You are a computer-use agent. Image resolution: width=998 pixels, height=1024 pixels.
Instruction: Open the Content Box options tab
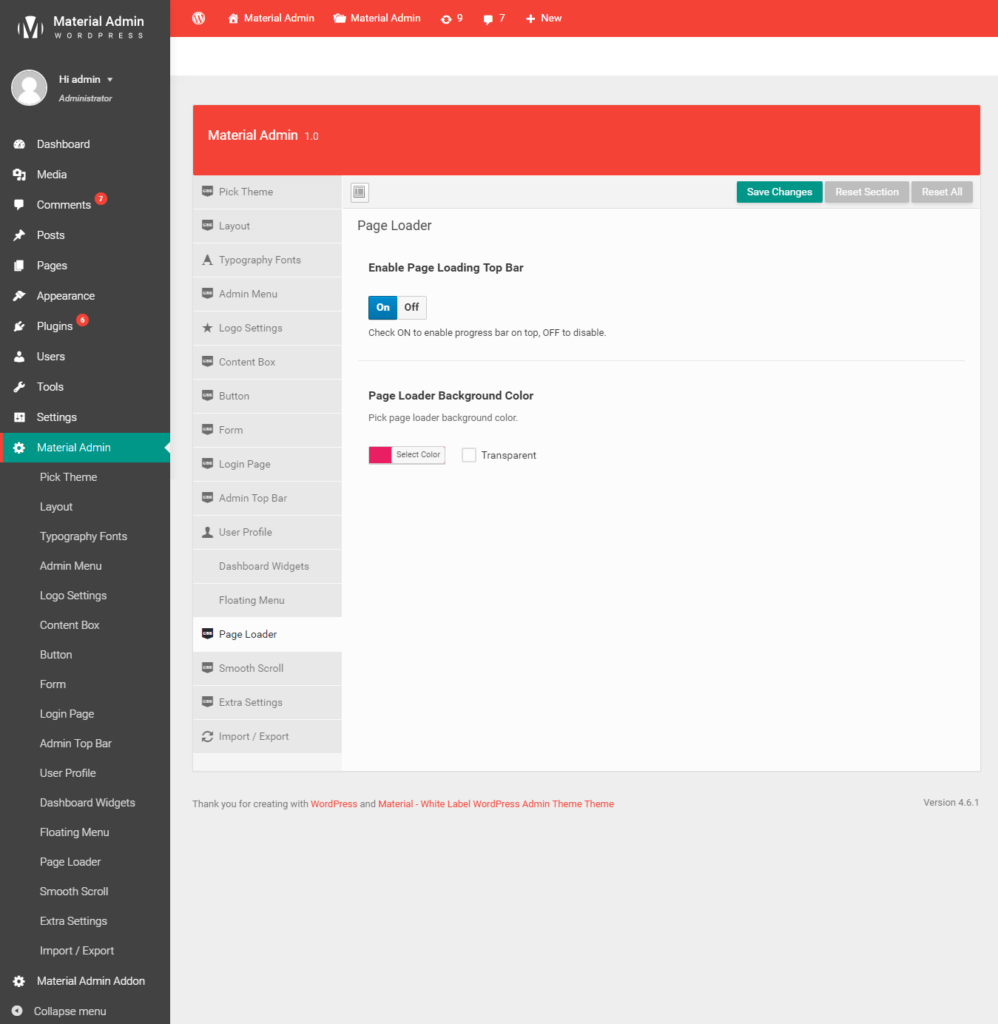267,362
